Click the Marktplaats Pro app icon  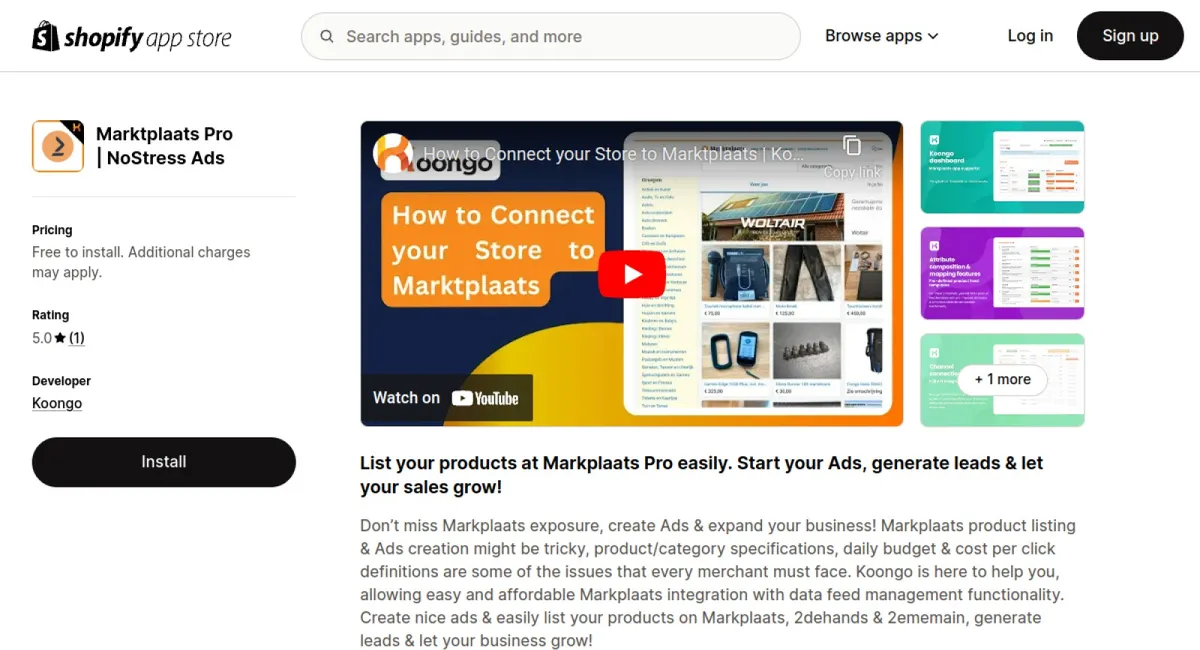[x=58, y=146]
